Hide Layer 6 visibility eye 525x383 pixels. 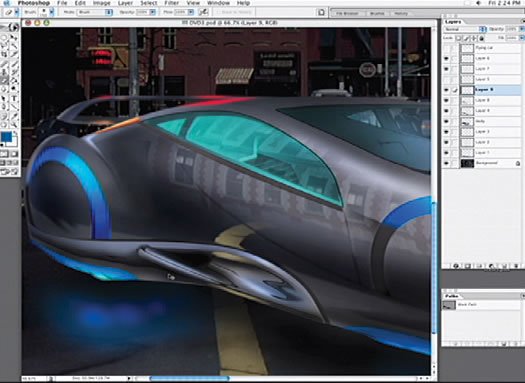click(x=446, y=58)
